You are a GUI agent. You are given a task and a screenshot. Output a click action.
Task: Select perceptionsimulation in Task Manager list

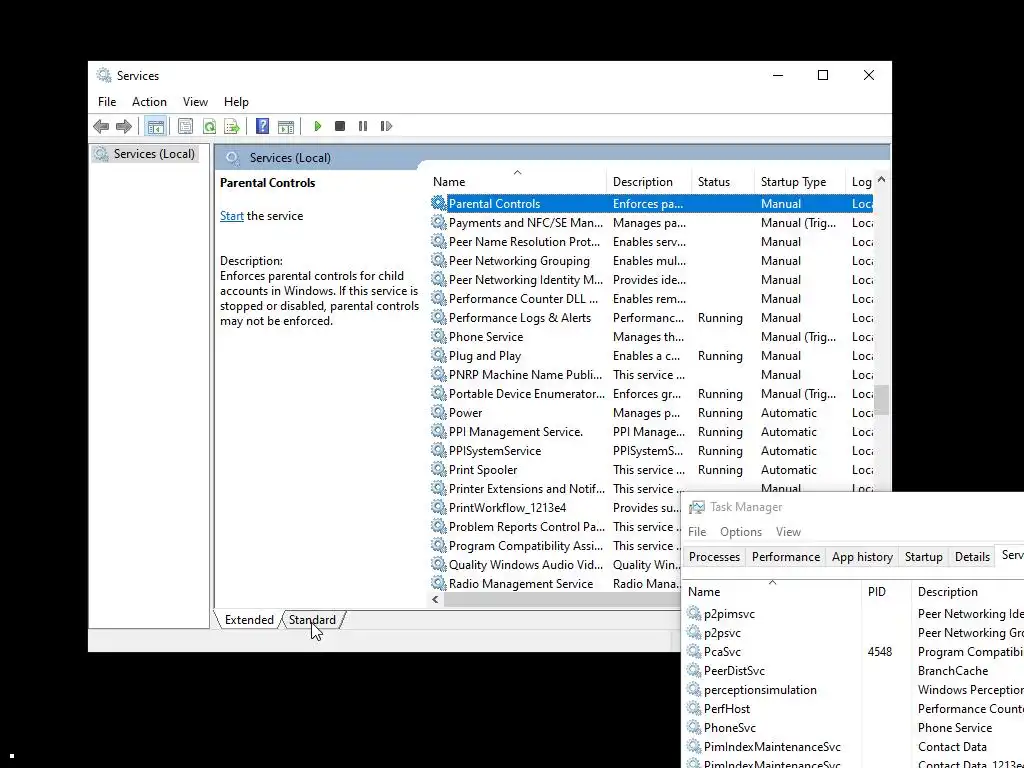(854, 690)
